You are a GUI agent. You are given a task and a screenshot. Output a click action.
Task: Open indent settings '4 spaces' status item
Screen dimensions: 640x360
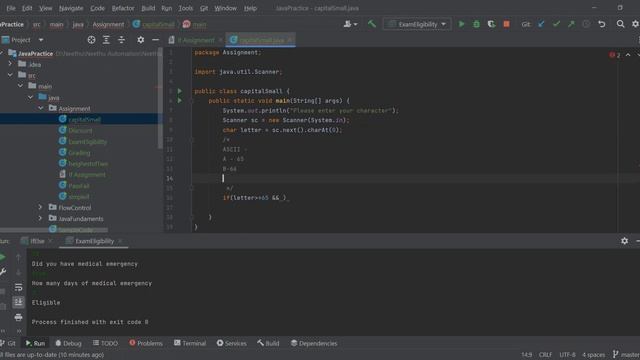pyautogui.click(x=593, y=355)
